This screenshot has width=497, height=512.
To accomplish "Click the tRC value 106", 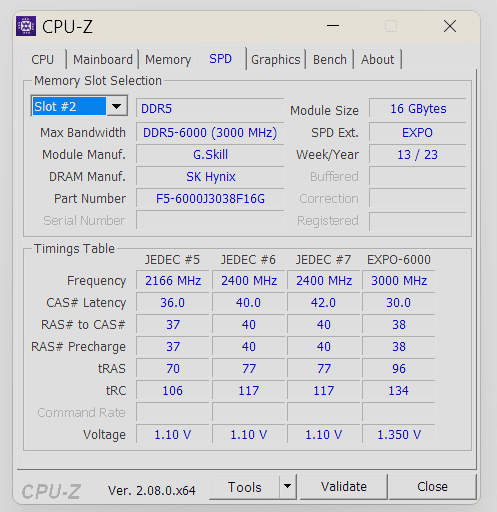I will click(173, 391).
